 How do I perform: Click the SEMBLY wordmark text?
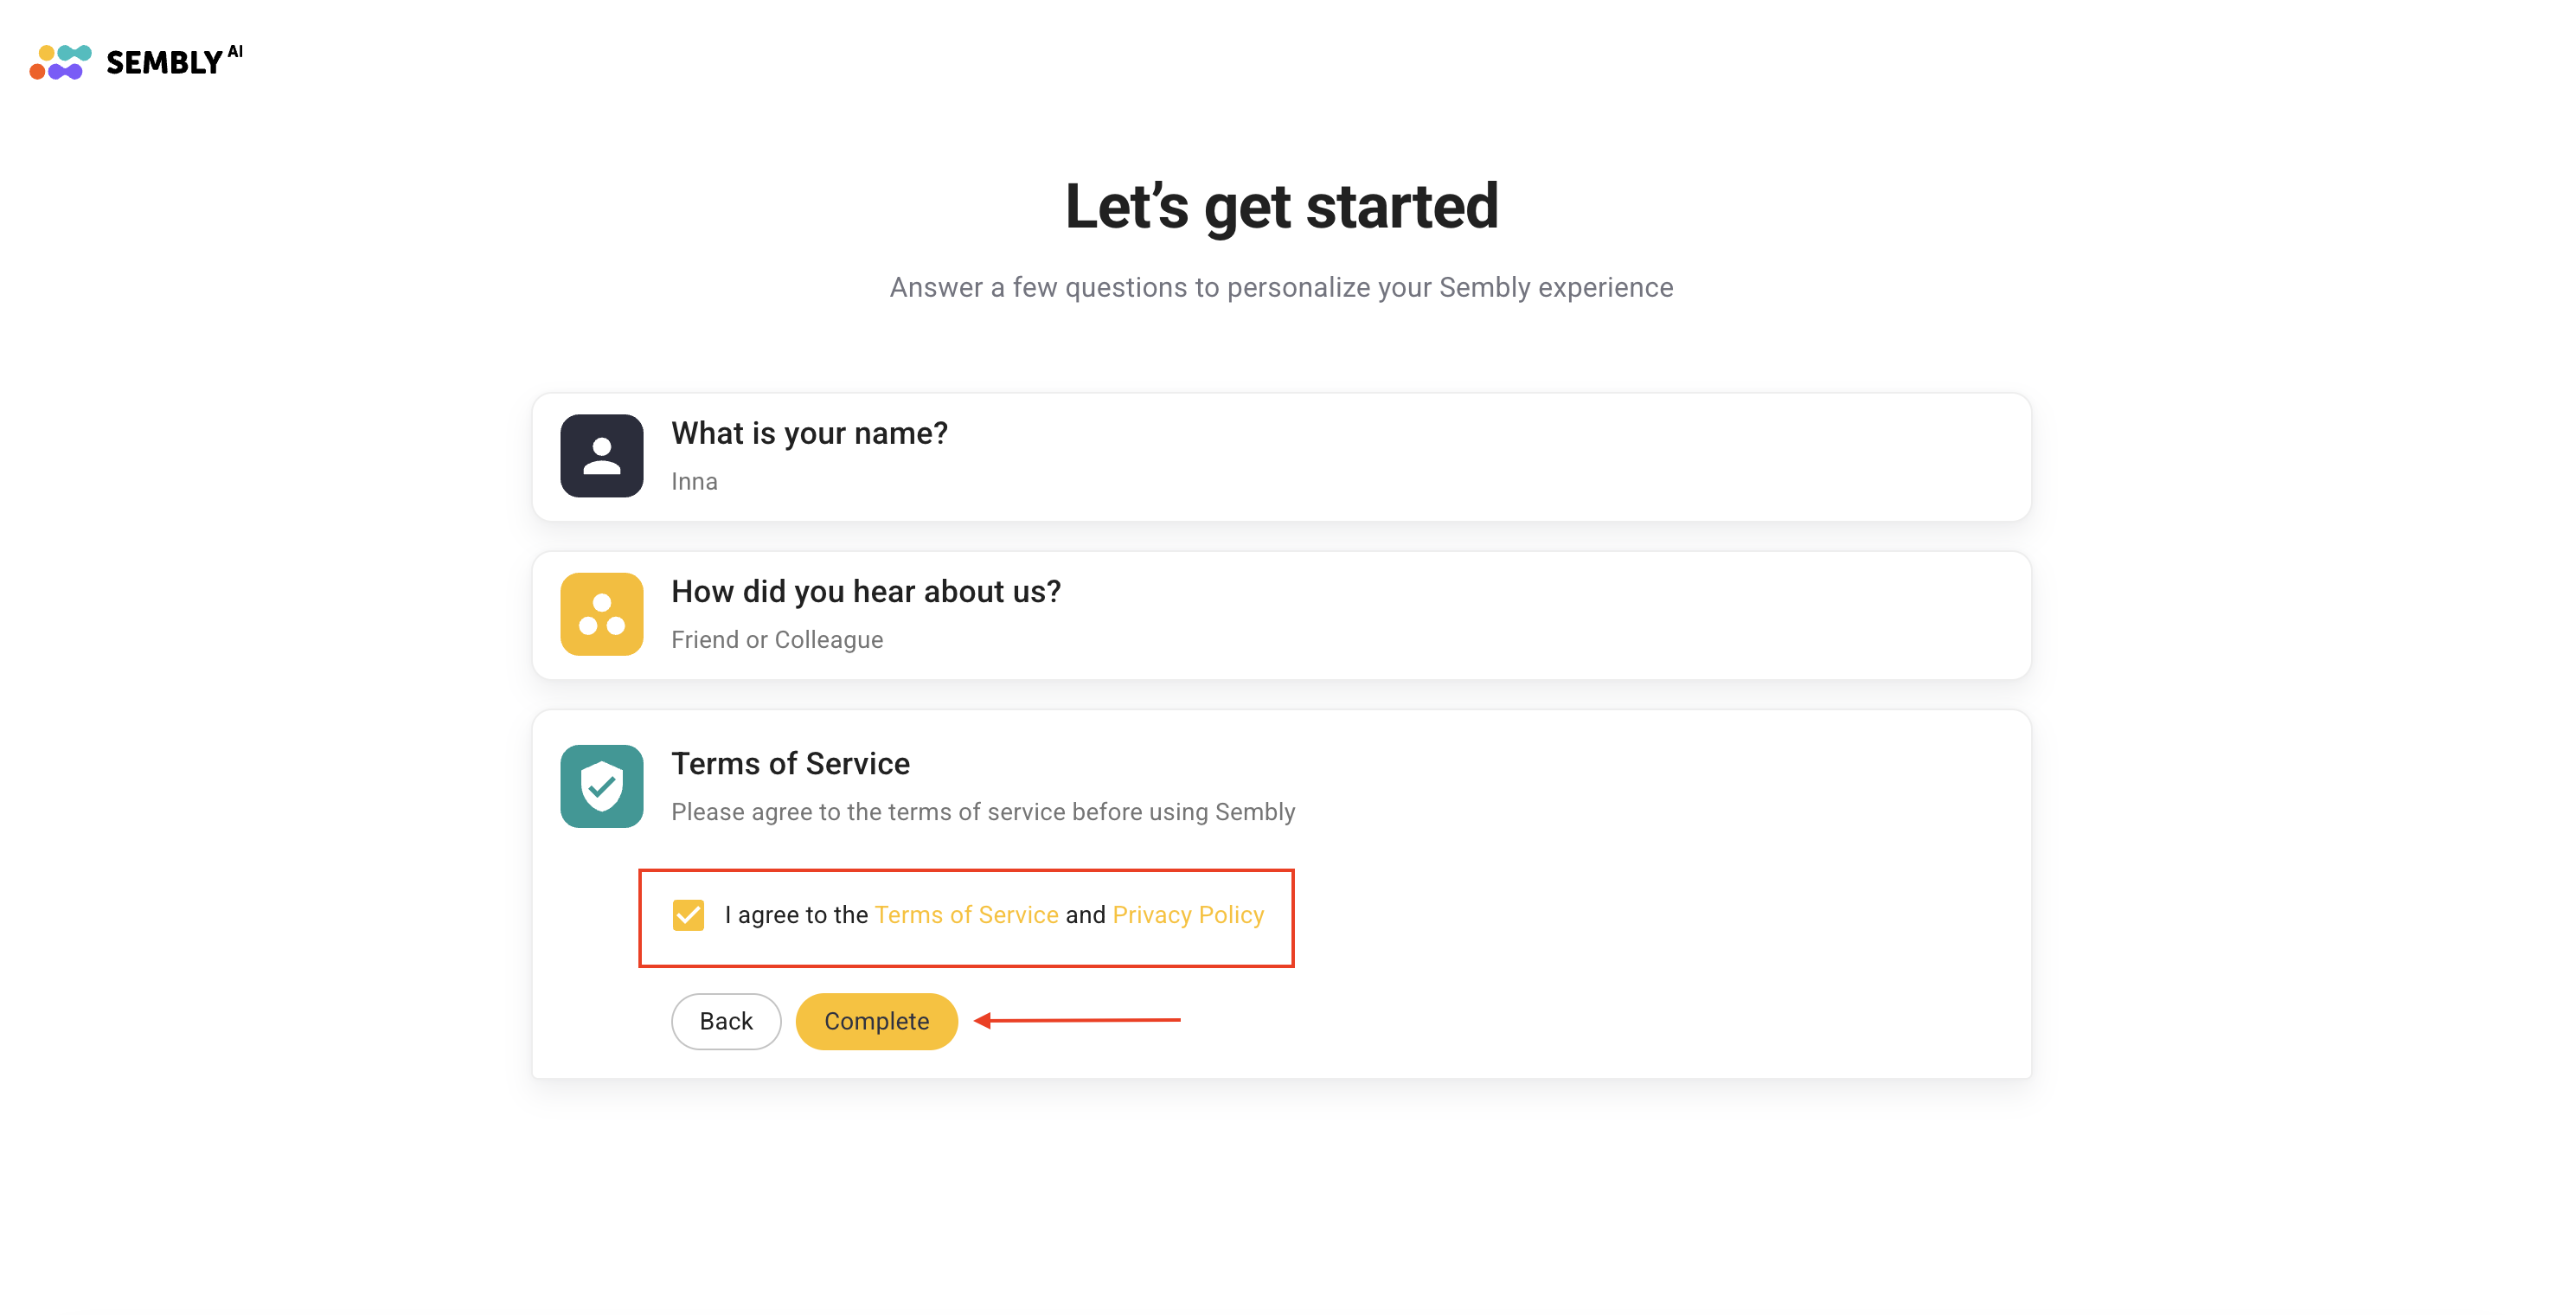tap(164, 63)
